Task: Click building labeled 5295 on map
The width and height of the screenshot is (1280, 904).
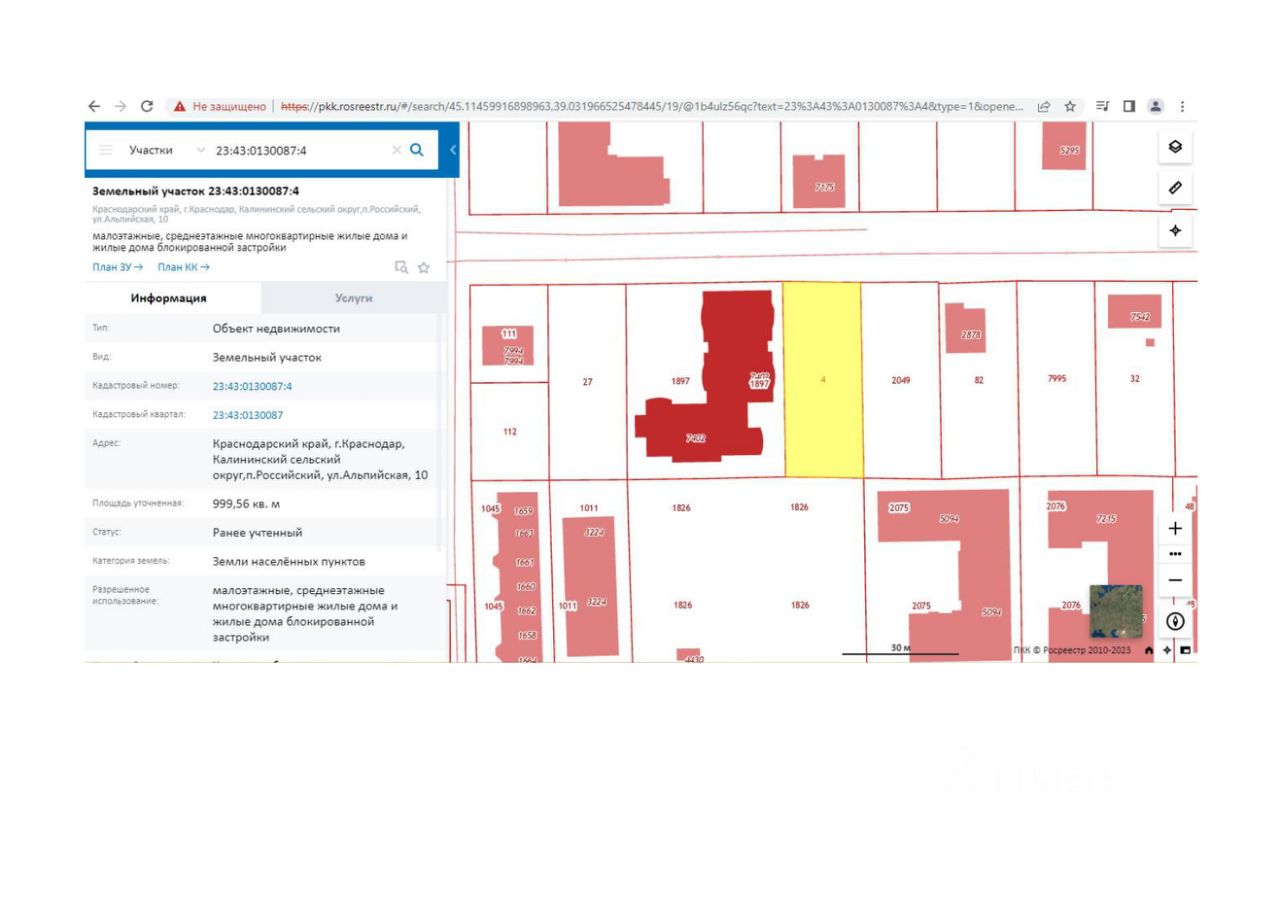Action: click(1064, 147)
